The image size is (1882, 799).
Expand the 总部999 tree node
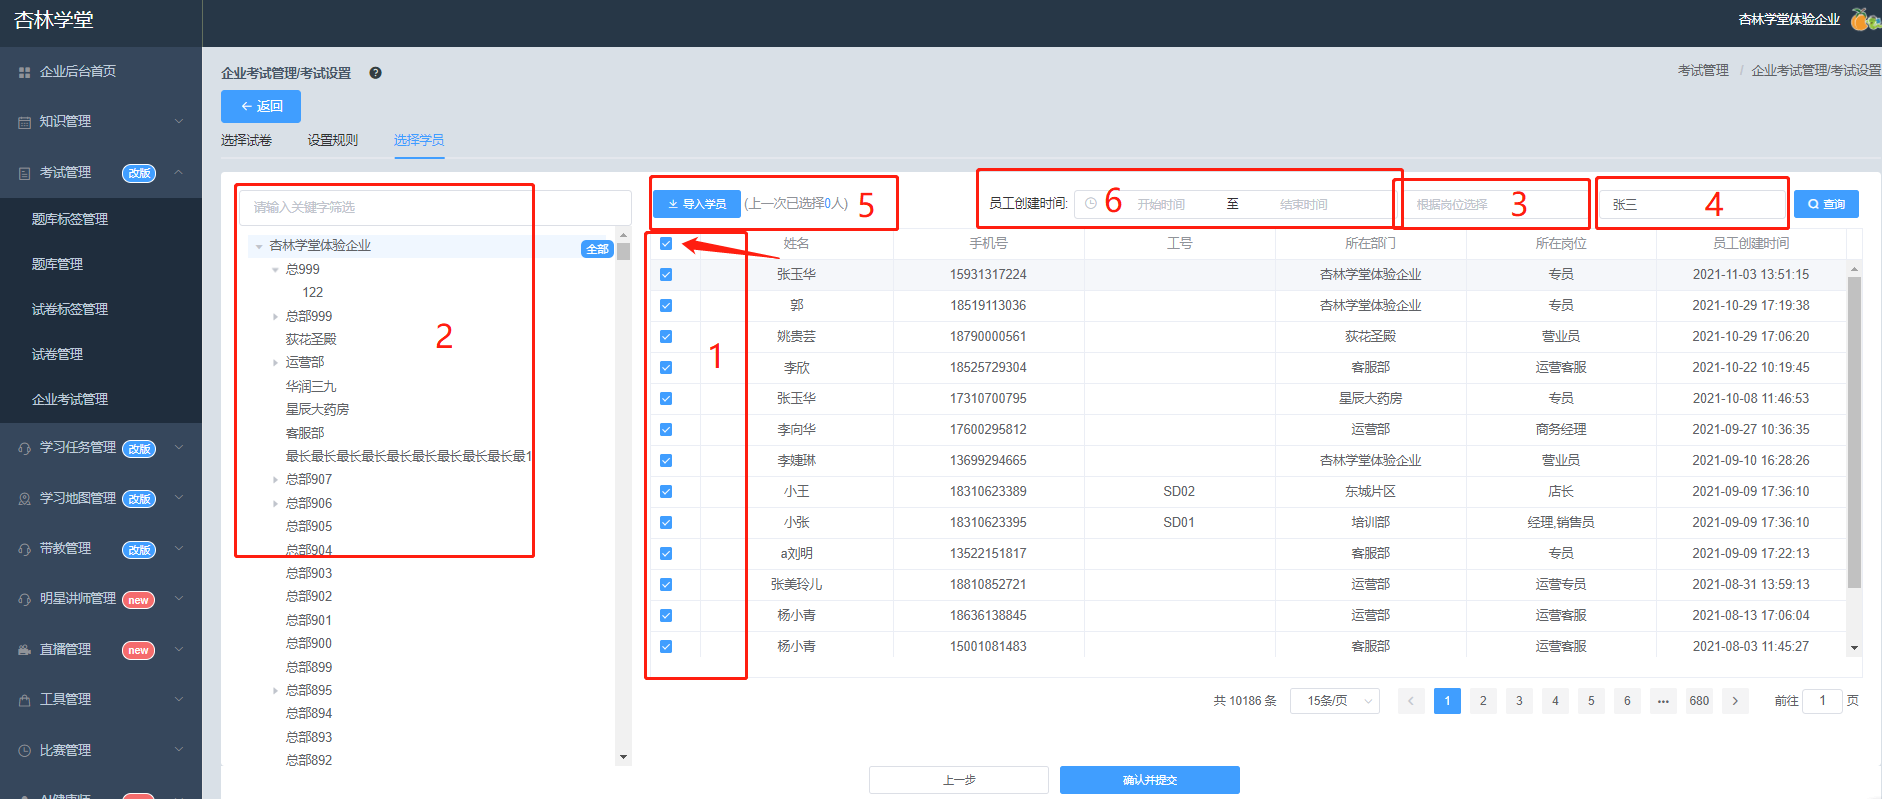pos(276,316)
